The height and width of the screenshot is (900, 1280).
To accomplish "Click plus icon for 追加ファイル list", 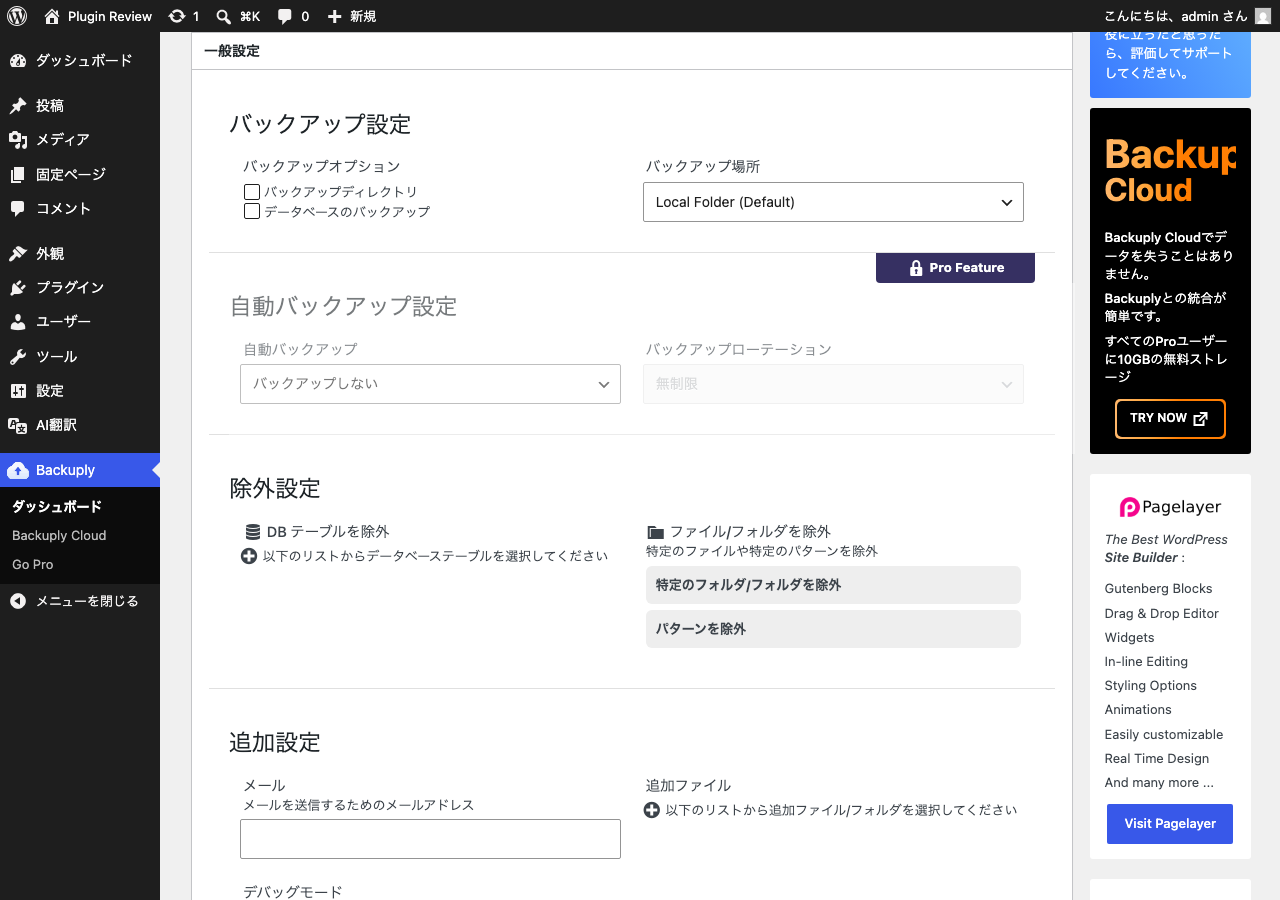I will coord(651,810).
